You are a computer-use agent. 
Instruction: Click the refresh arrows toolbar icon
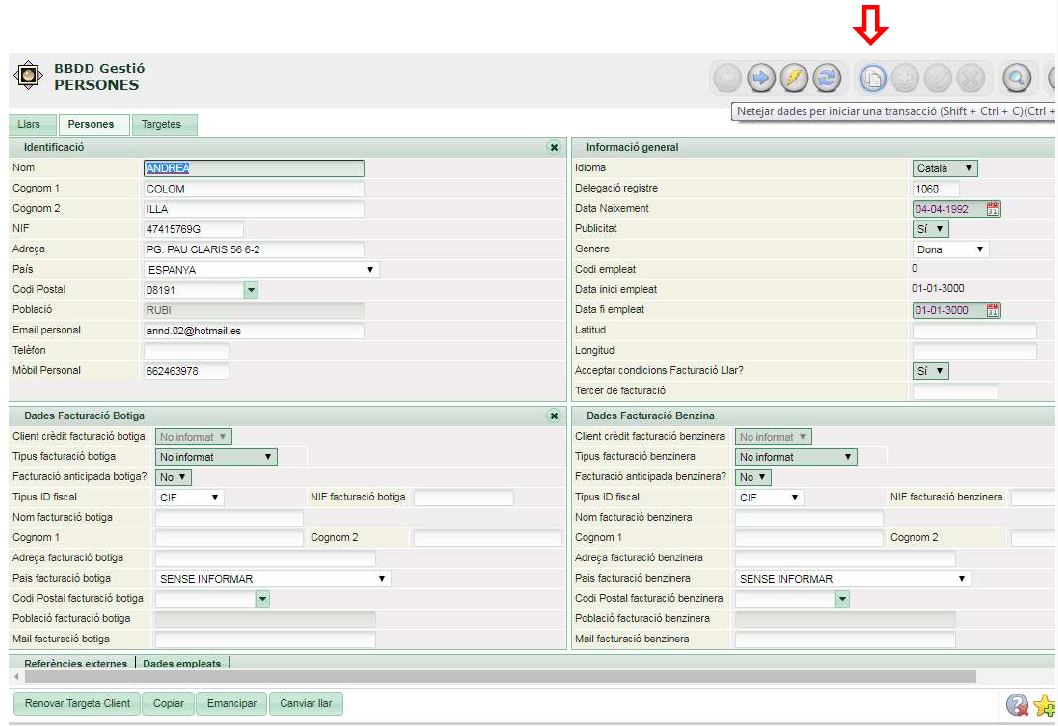[x=826, y=77]
